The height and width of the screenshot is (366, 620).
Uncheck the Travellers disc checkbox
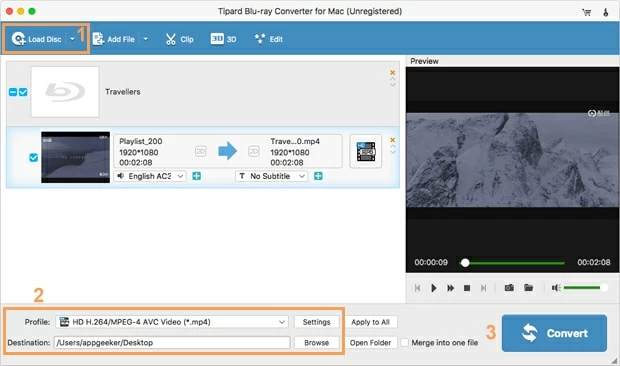23,92
